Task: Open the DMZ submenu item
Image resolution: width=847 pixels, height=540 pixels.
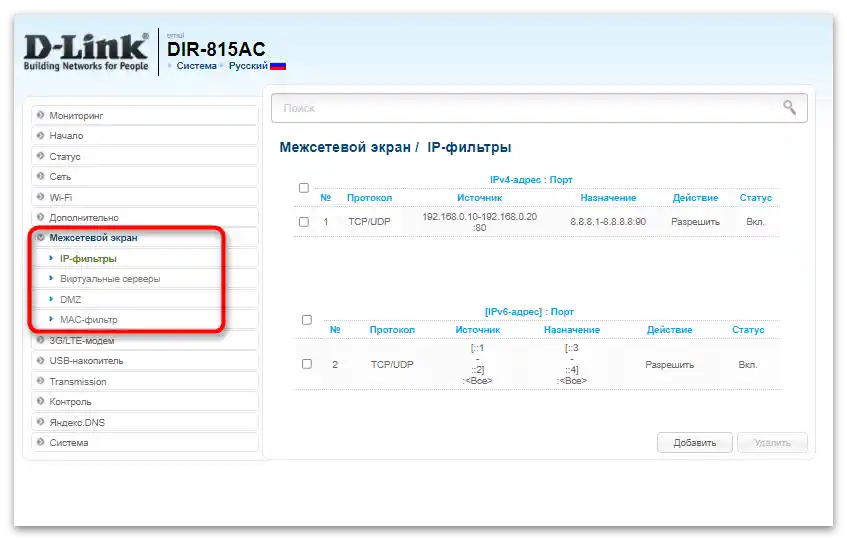Action: click(71, 300)
